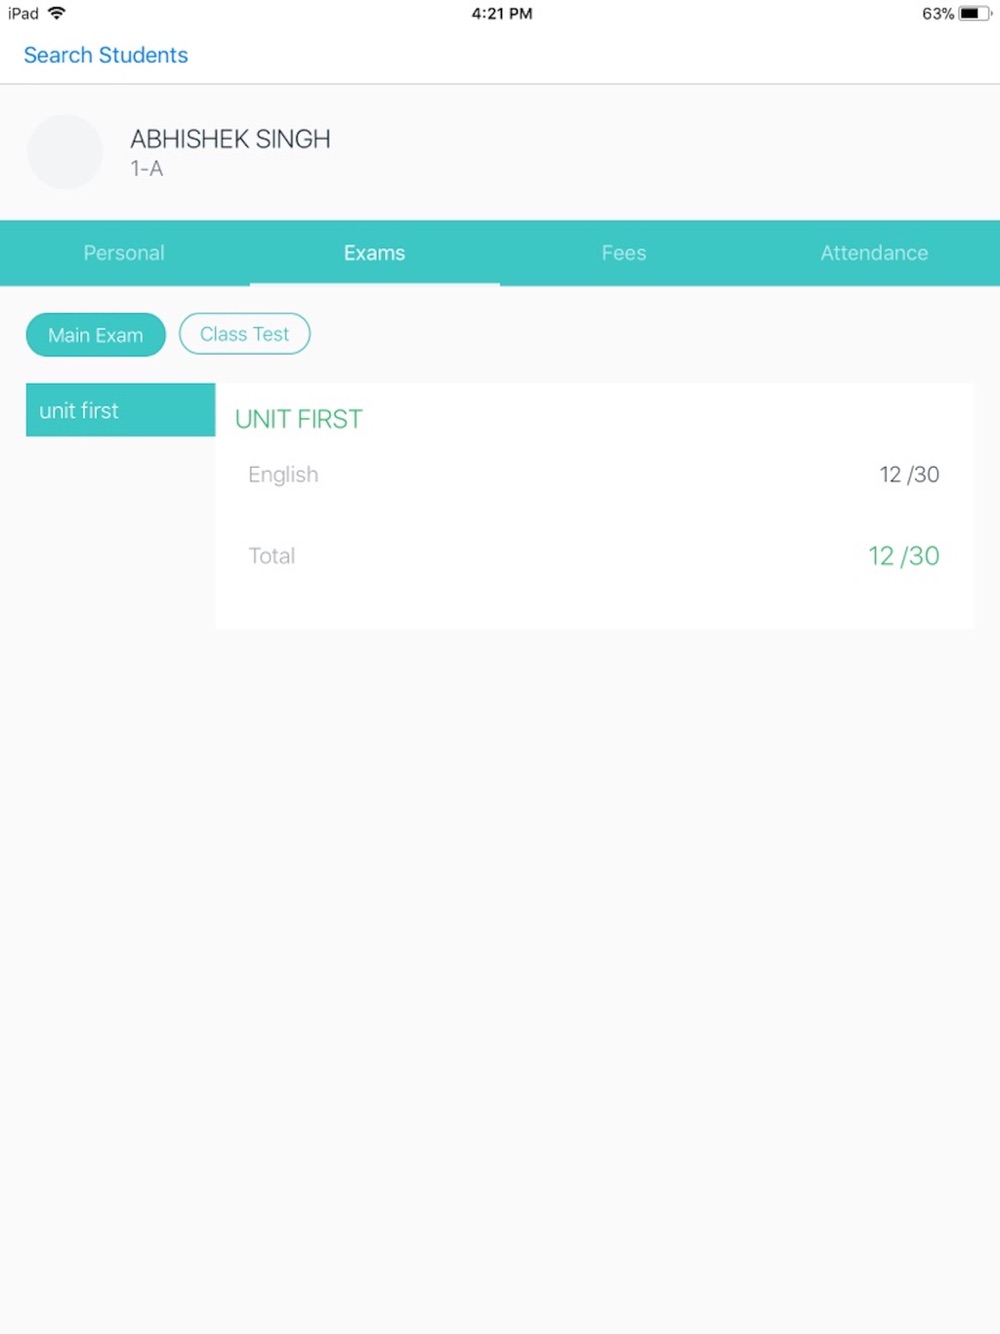Tap the English score 12/30

pyautogui.click(x=909, y=475)
